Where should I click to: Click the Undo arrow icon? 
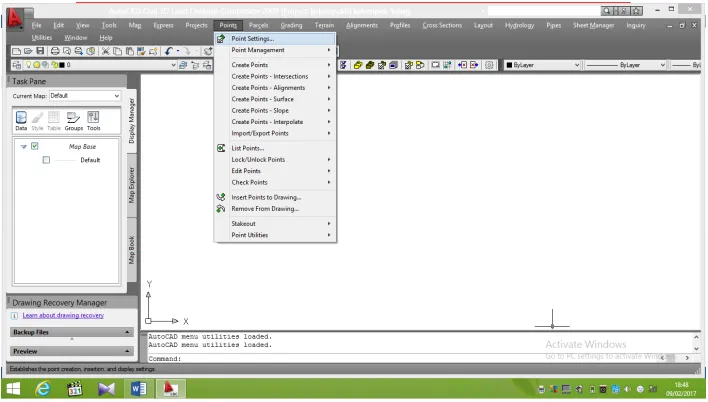click(169, 51)
